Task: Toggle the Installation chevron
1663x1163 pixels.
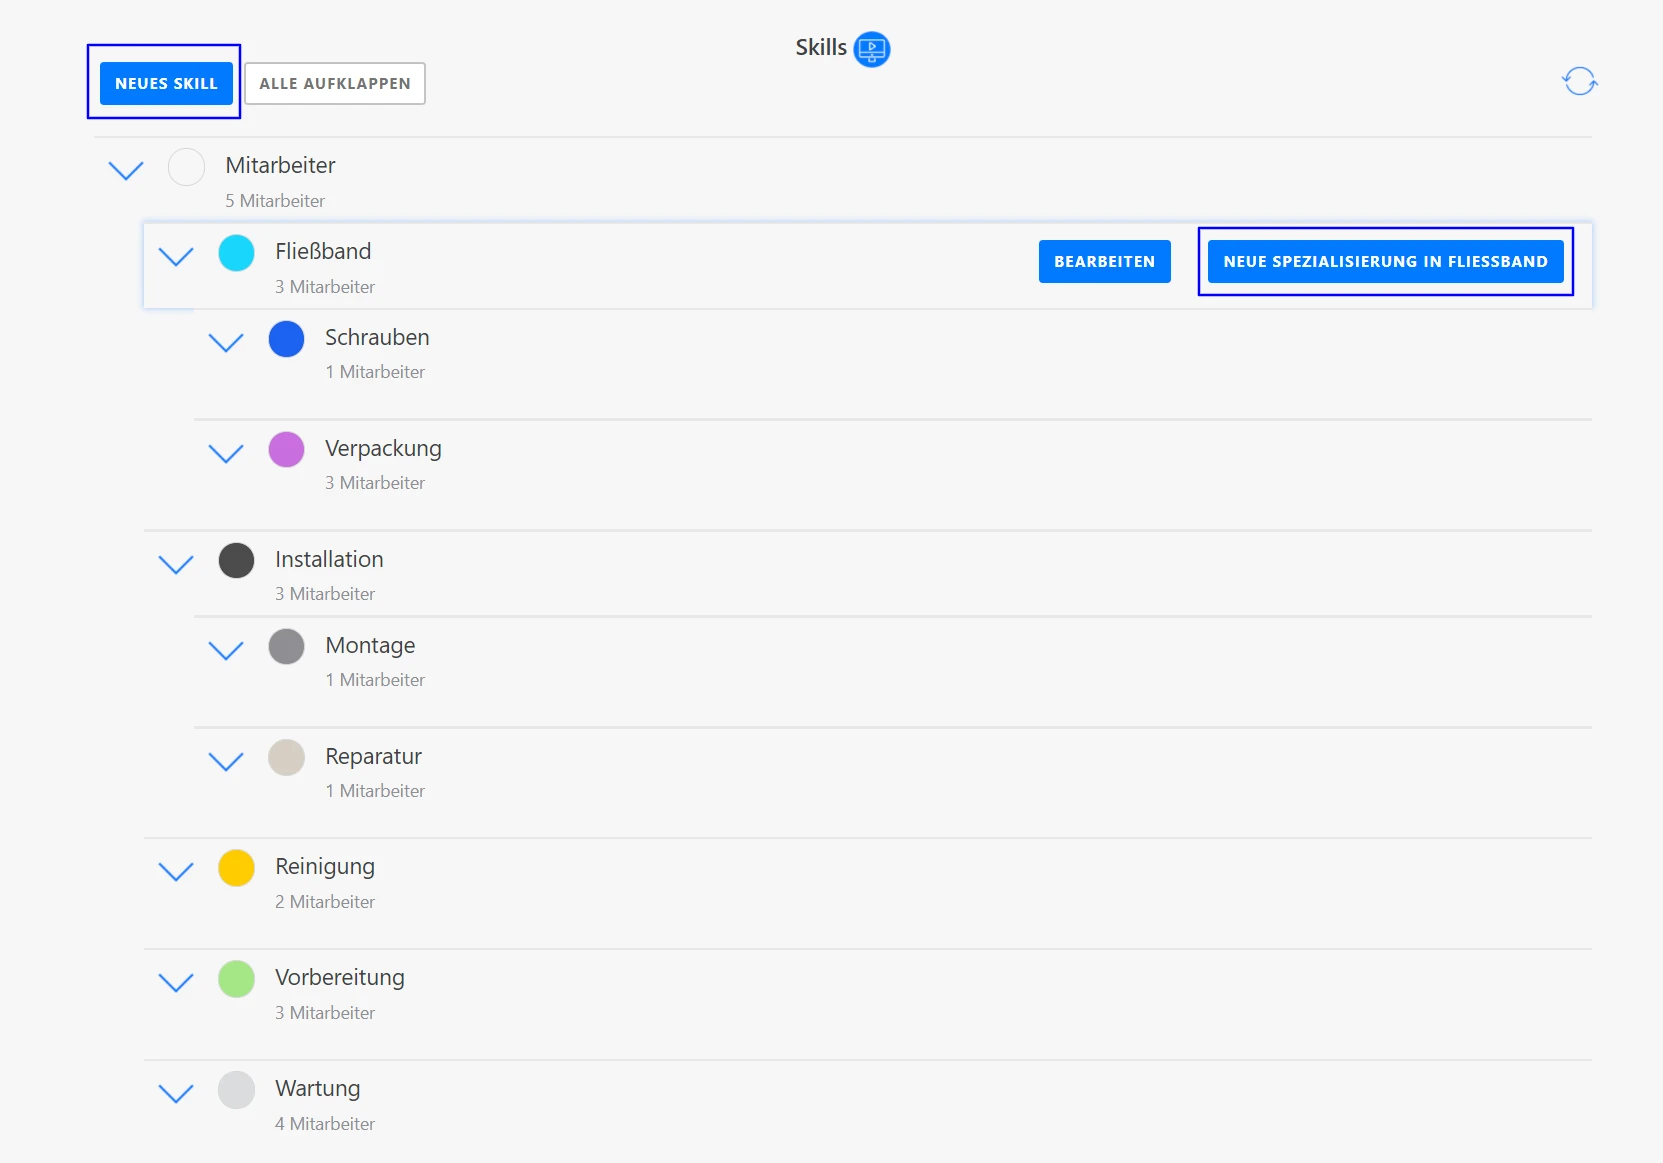Action: tap(176, 564)
